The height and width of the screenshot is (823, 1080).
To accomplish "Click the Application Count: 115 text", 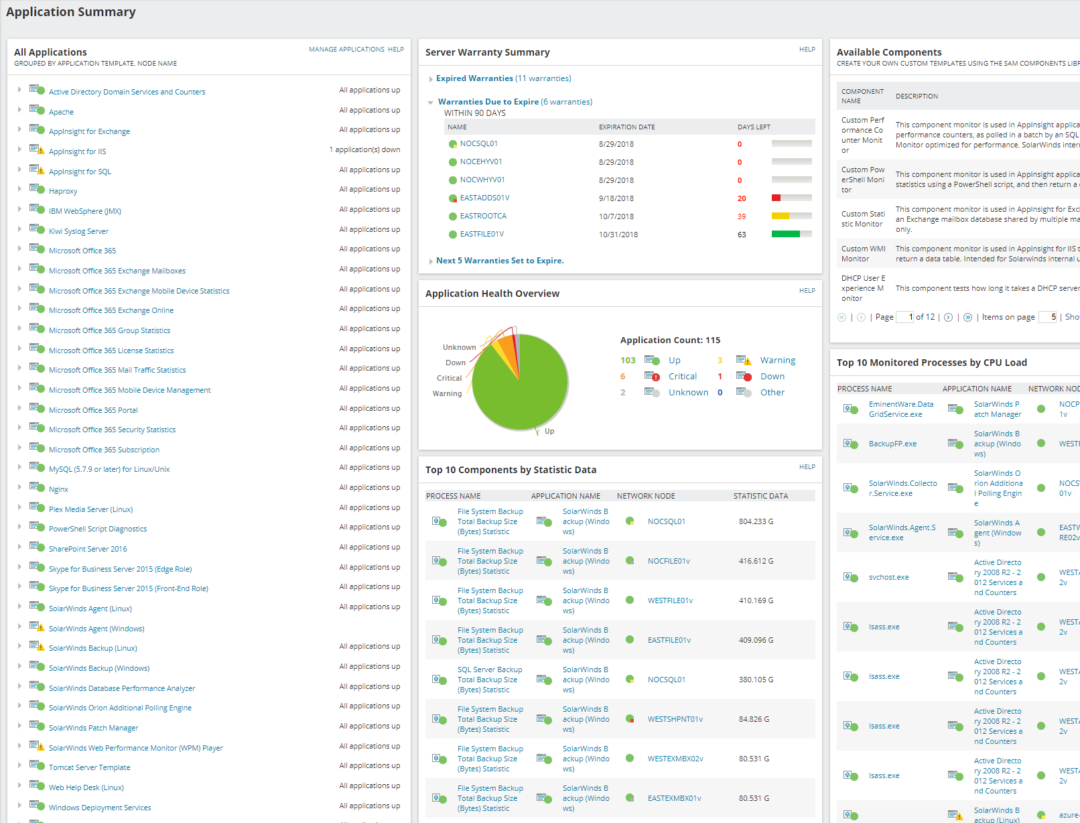I will click(670, 340).
